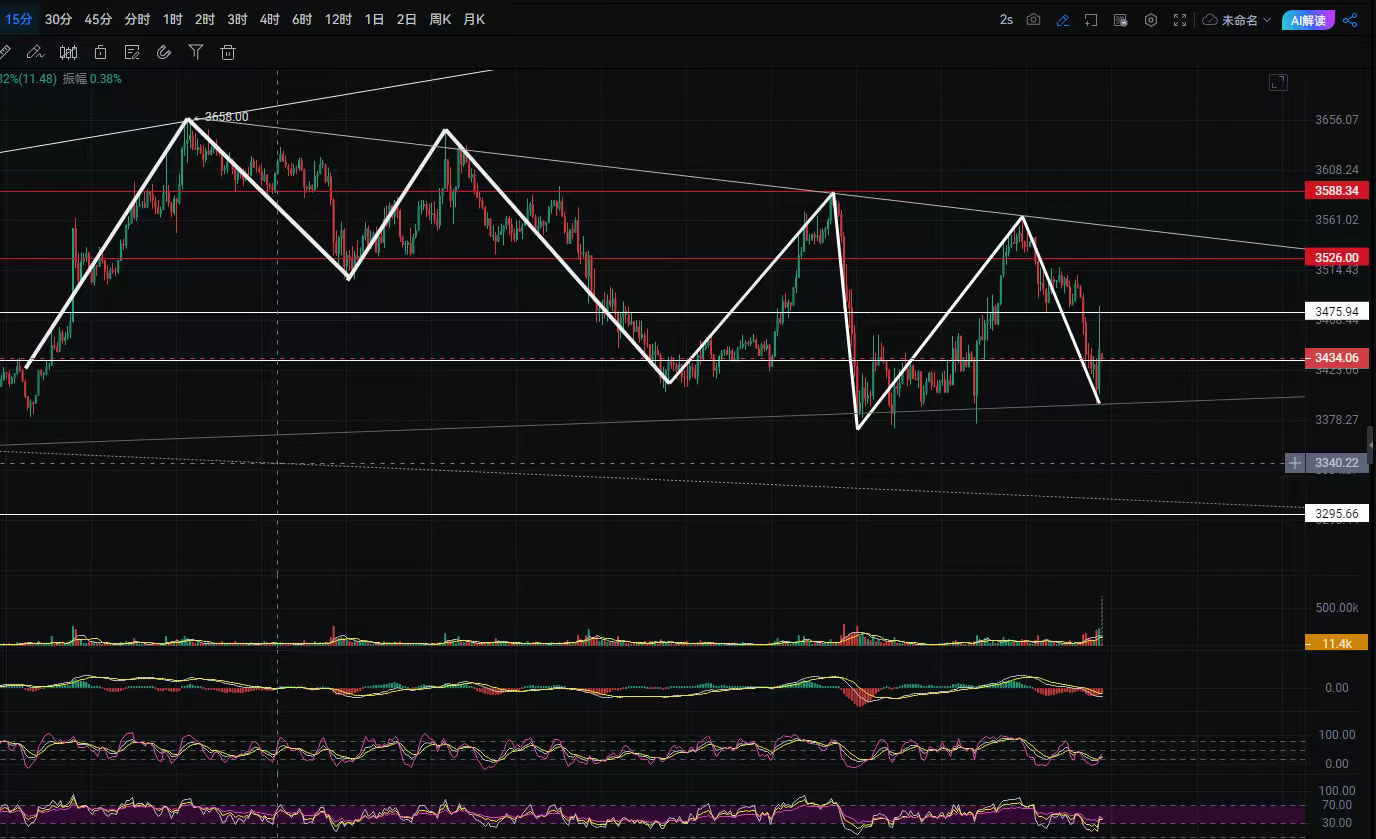Open the candlestick chart style tool

click(x=68, y=53)
